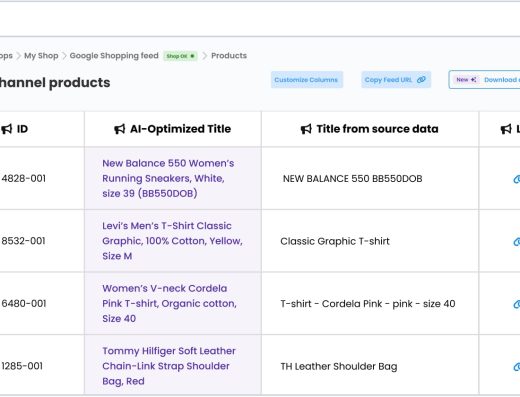Click megaphone icon beside Title from source data
Viewport: 520px width, 397px height.
point(306,129)
